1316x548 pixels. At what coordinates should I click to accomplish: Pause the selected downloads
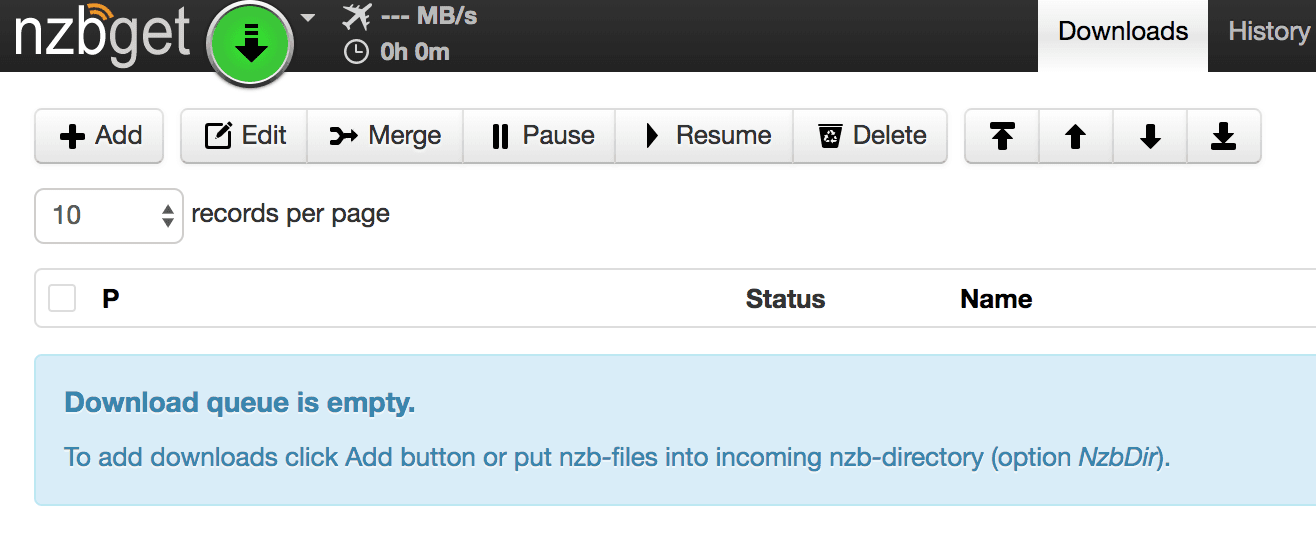[x=540, y=136]
